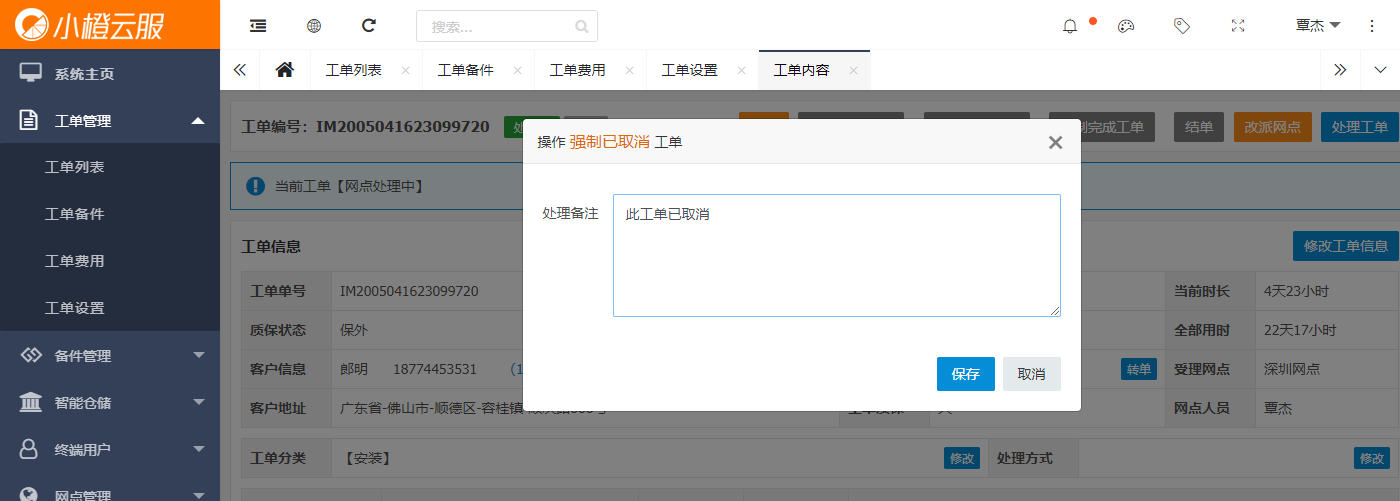This screenshot has height=501, width=1400.
Task: Toggle fullscreen mode icon
Action: pos(1238,27)
